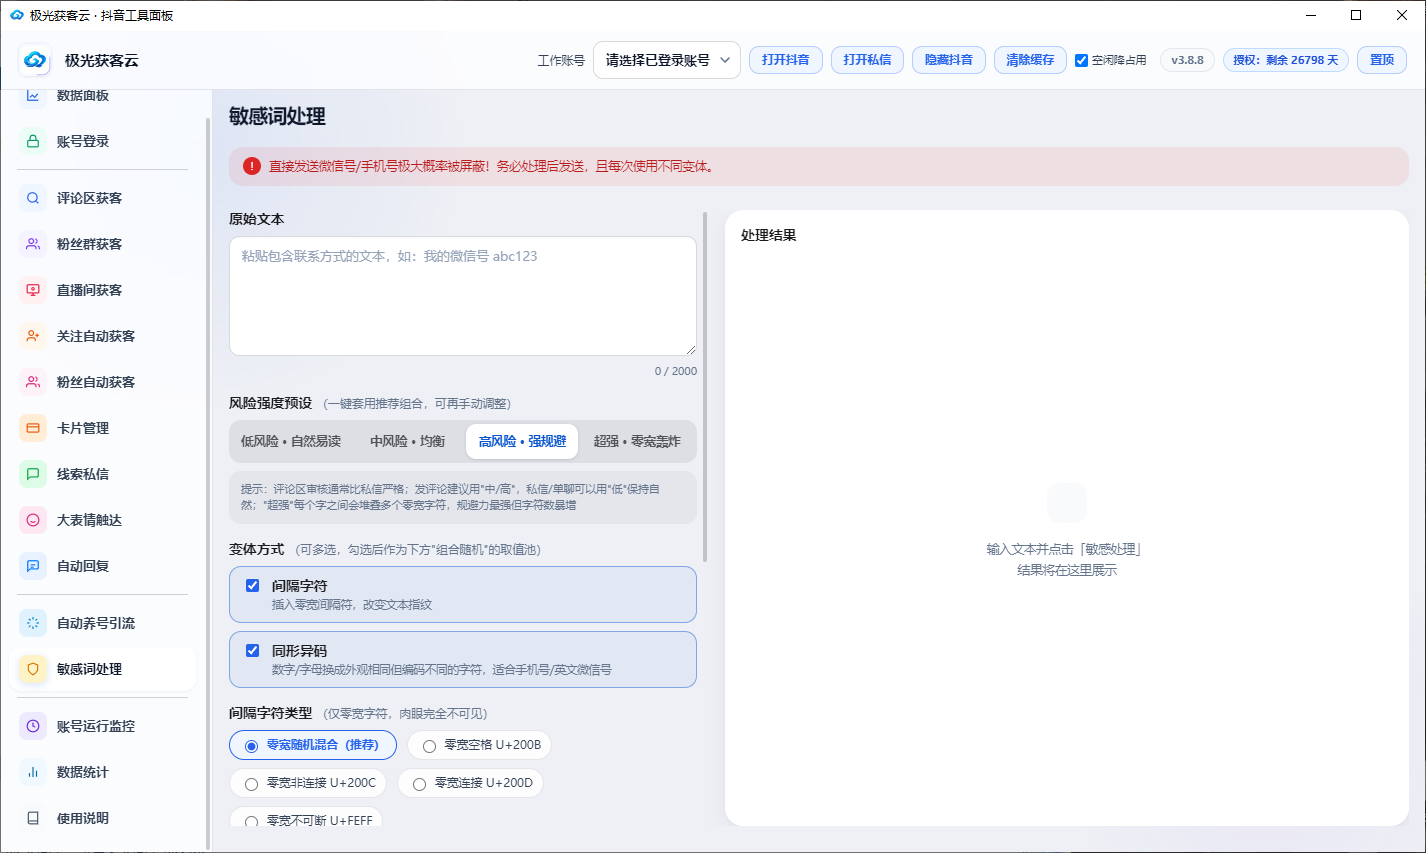Click the sidebar vertical scrollbar
The height and width of the screenshot is (853, 1426).
(208, 484)
